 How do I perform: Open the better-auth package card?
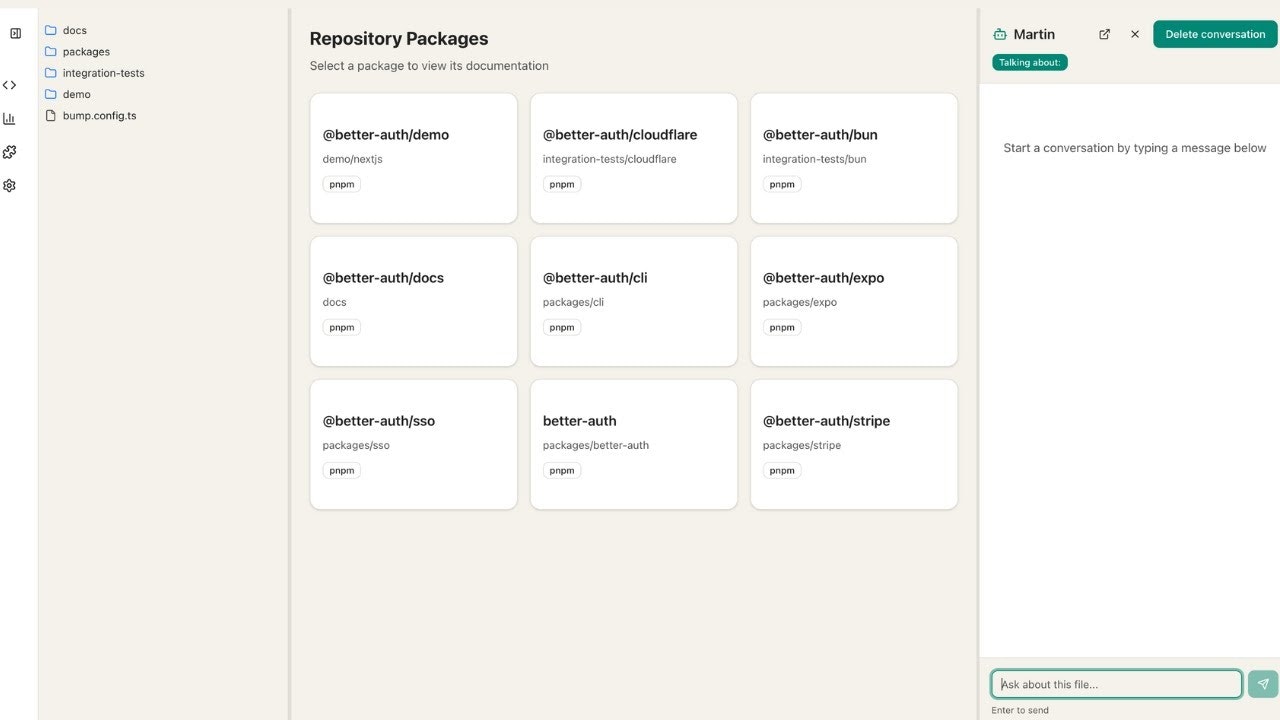point(634,444)
